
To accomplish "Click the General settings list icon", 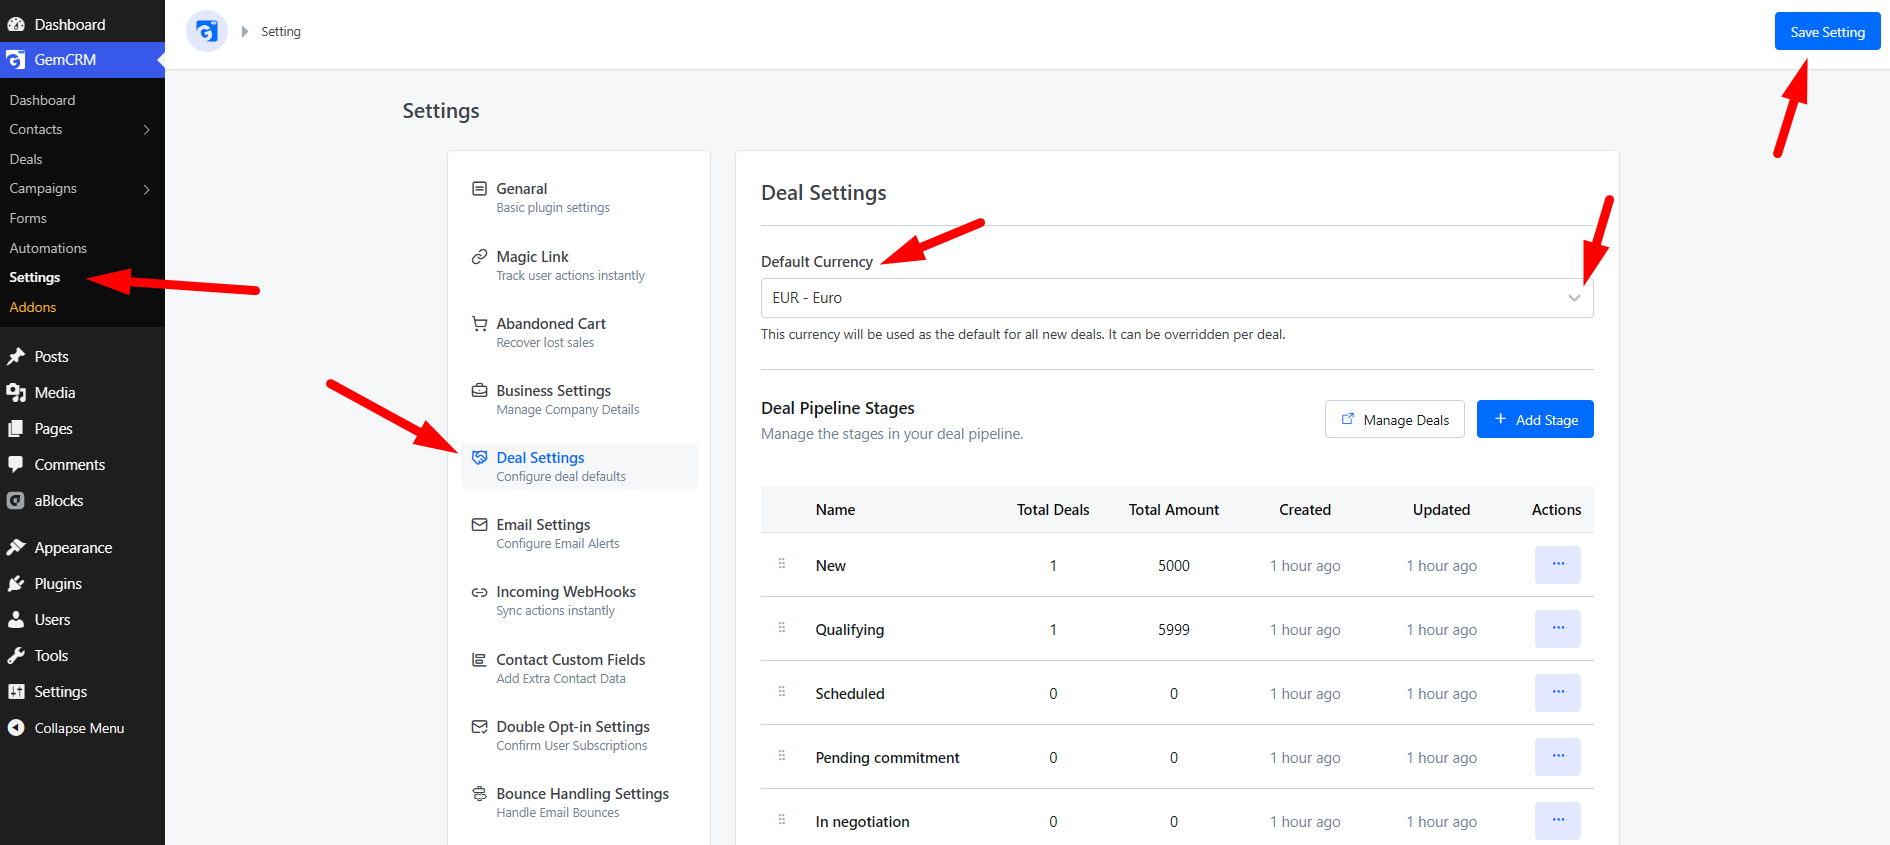I will 479,188.
